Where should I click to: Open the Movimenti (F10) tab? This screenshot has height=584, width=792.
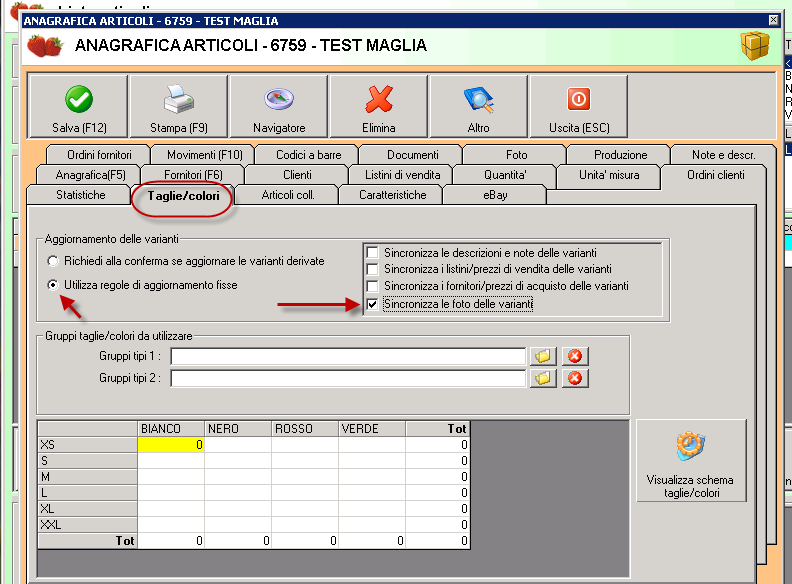tap(205, 155)
